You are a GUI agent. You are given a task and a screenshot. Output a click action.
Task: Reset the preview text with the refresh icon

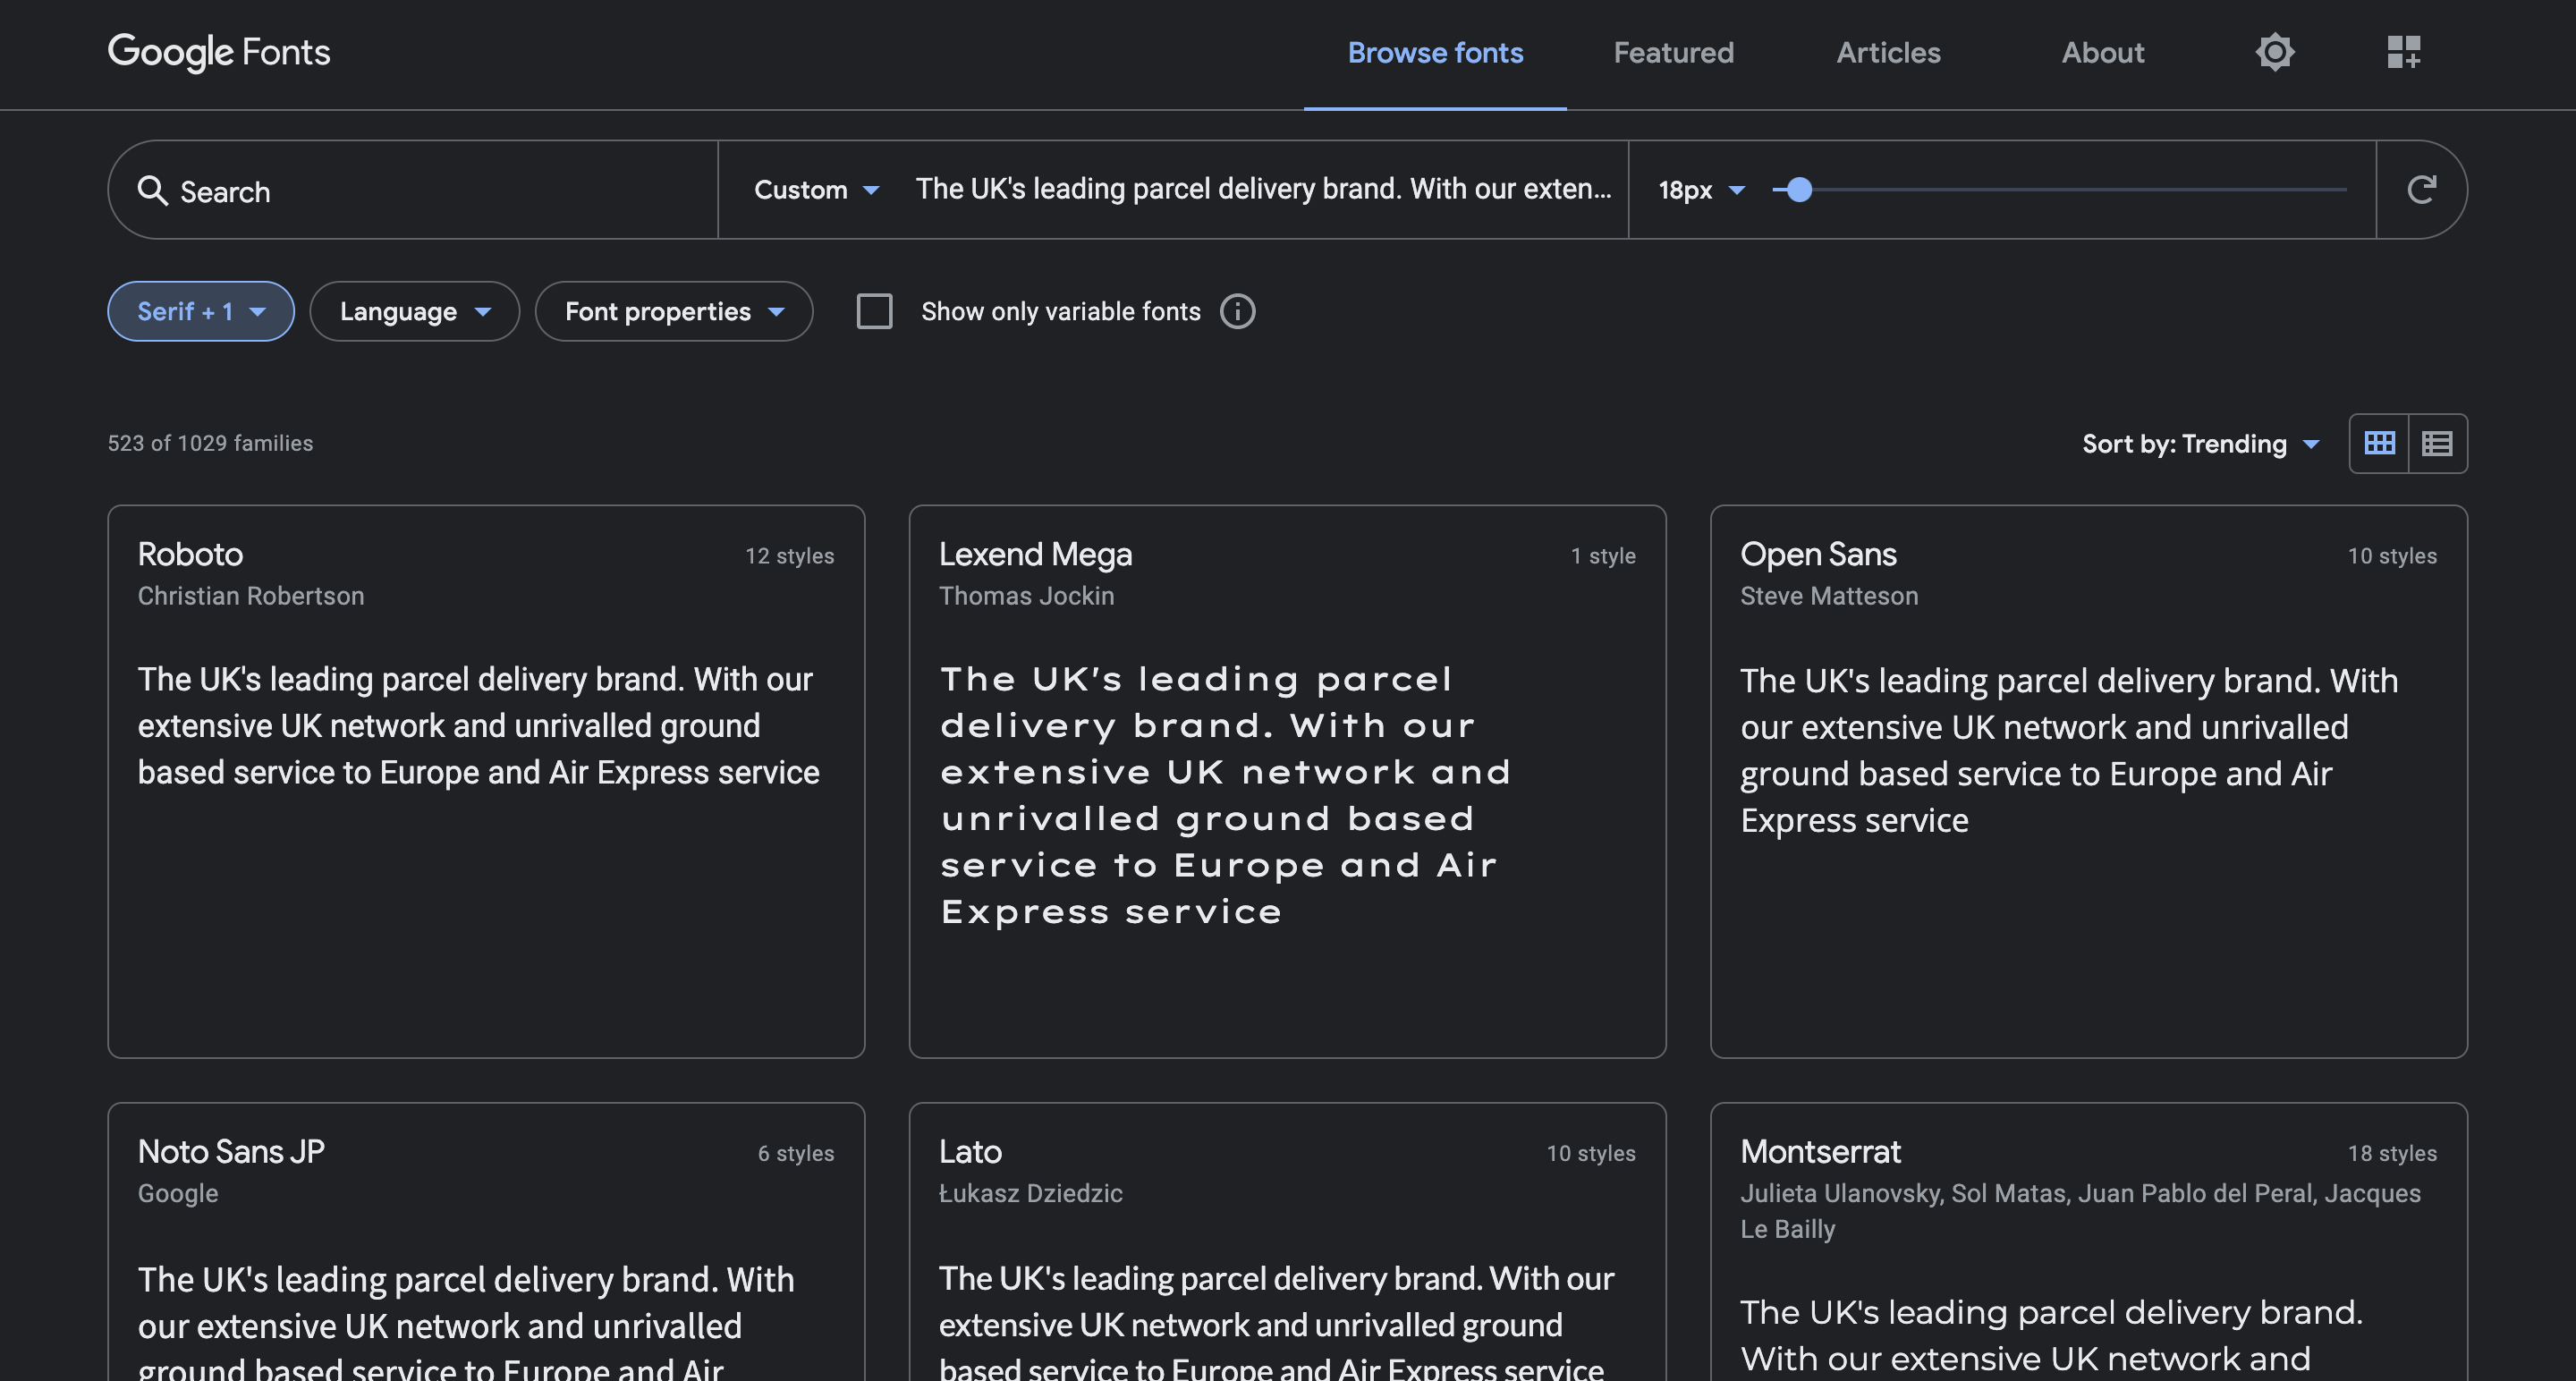tap(2422, 189)
